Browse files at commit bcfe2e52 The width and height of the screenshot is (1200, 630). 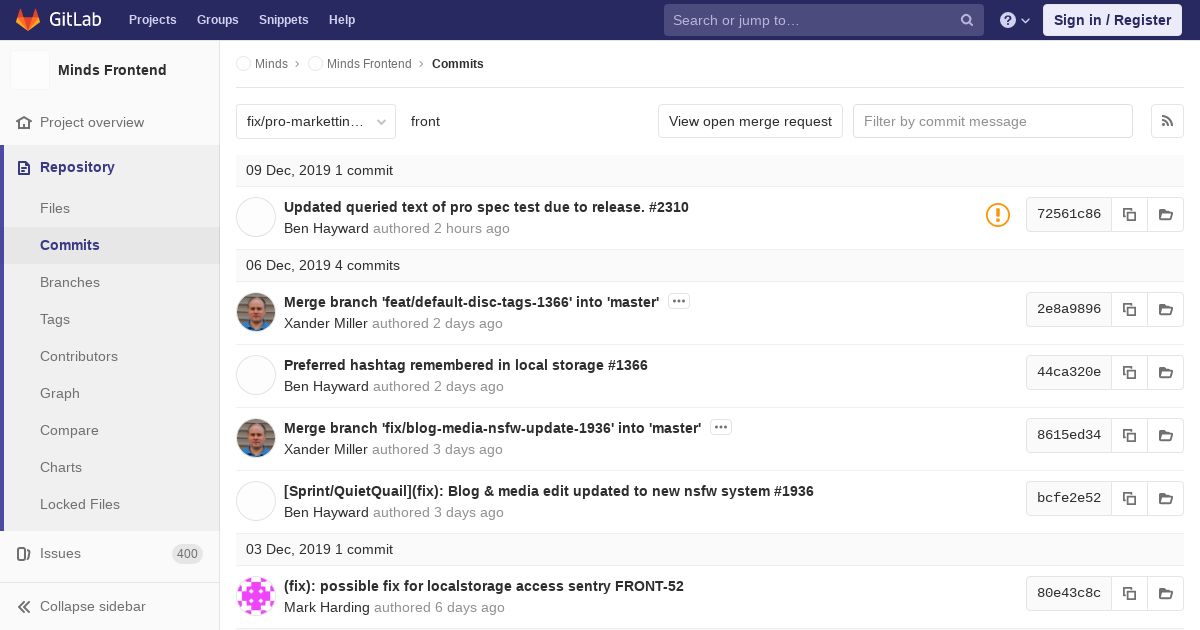point(1166,498)
